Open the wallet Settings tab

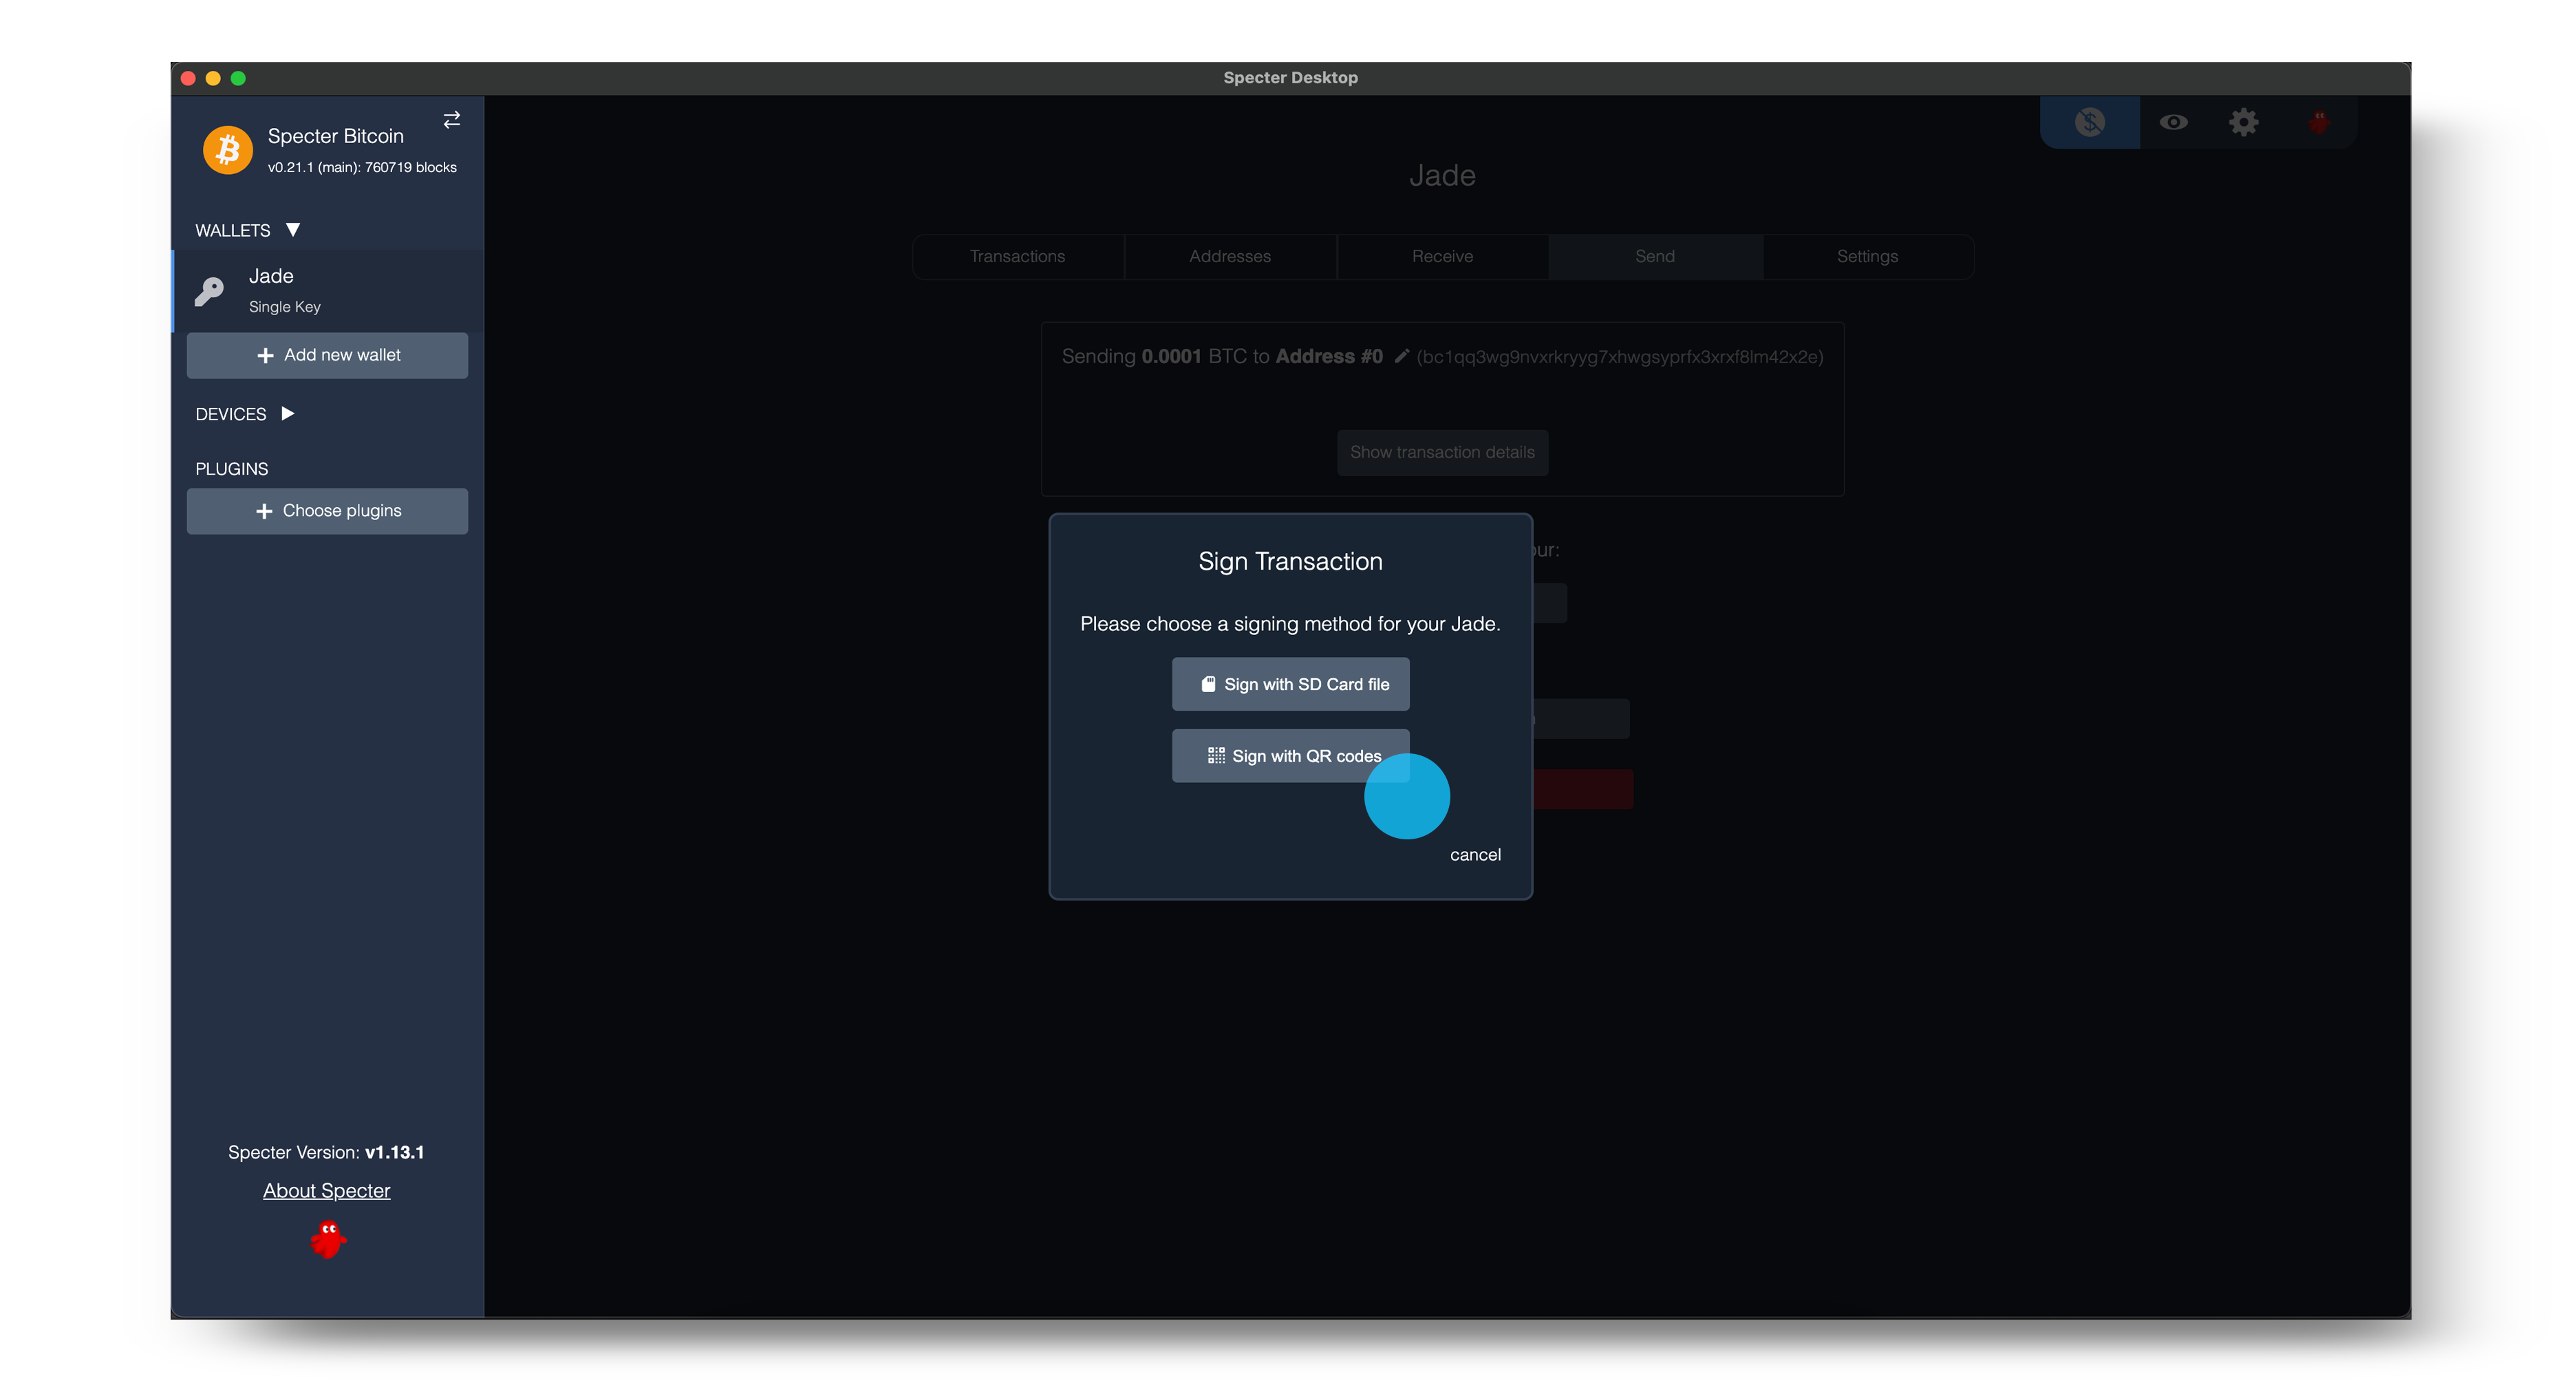click(1867, 256)
